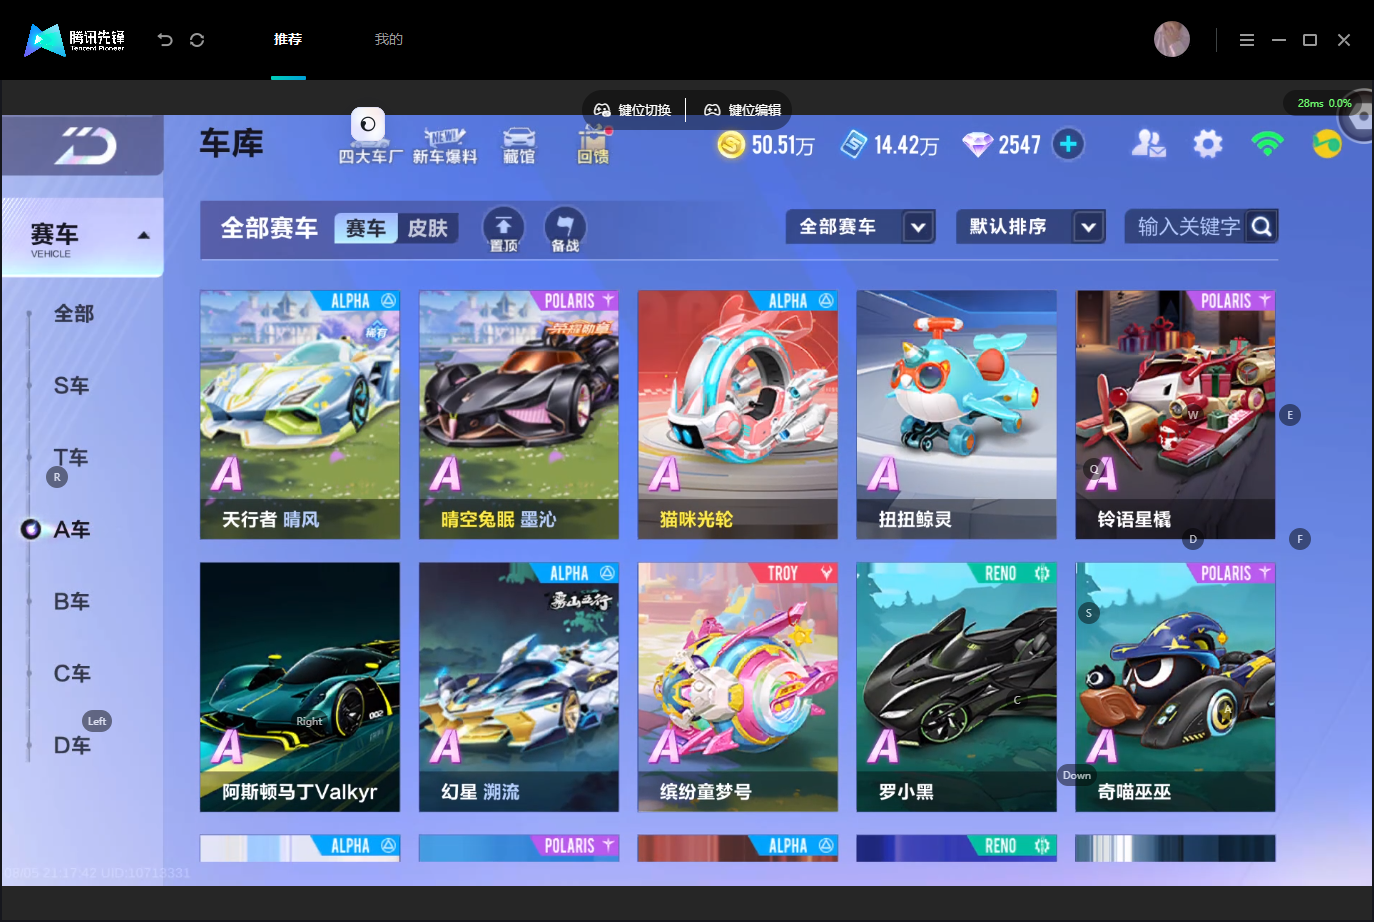Go back with the top-bar back arrow
Viewport: 1374px width, 922px height.
click(x=165, y=40)
